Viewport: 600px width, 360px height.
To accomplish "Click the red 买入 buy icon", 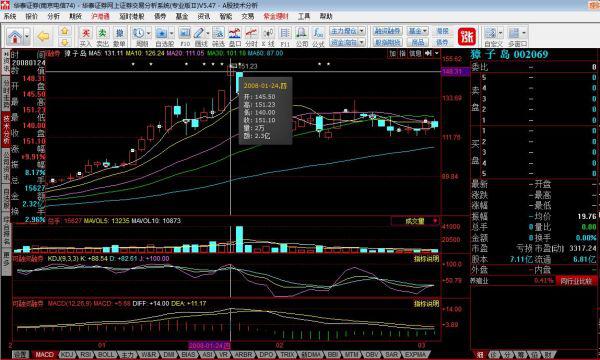I will [x=86, y=37].
